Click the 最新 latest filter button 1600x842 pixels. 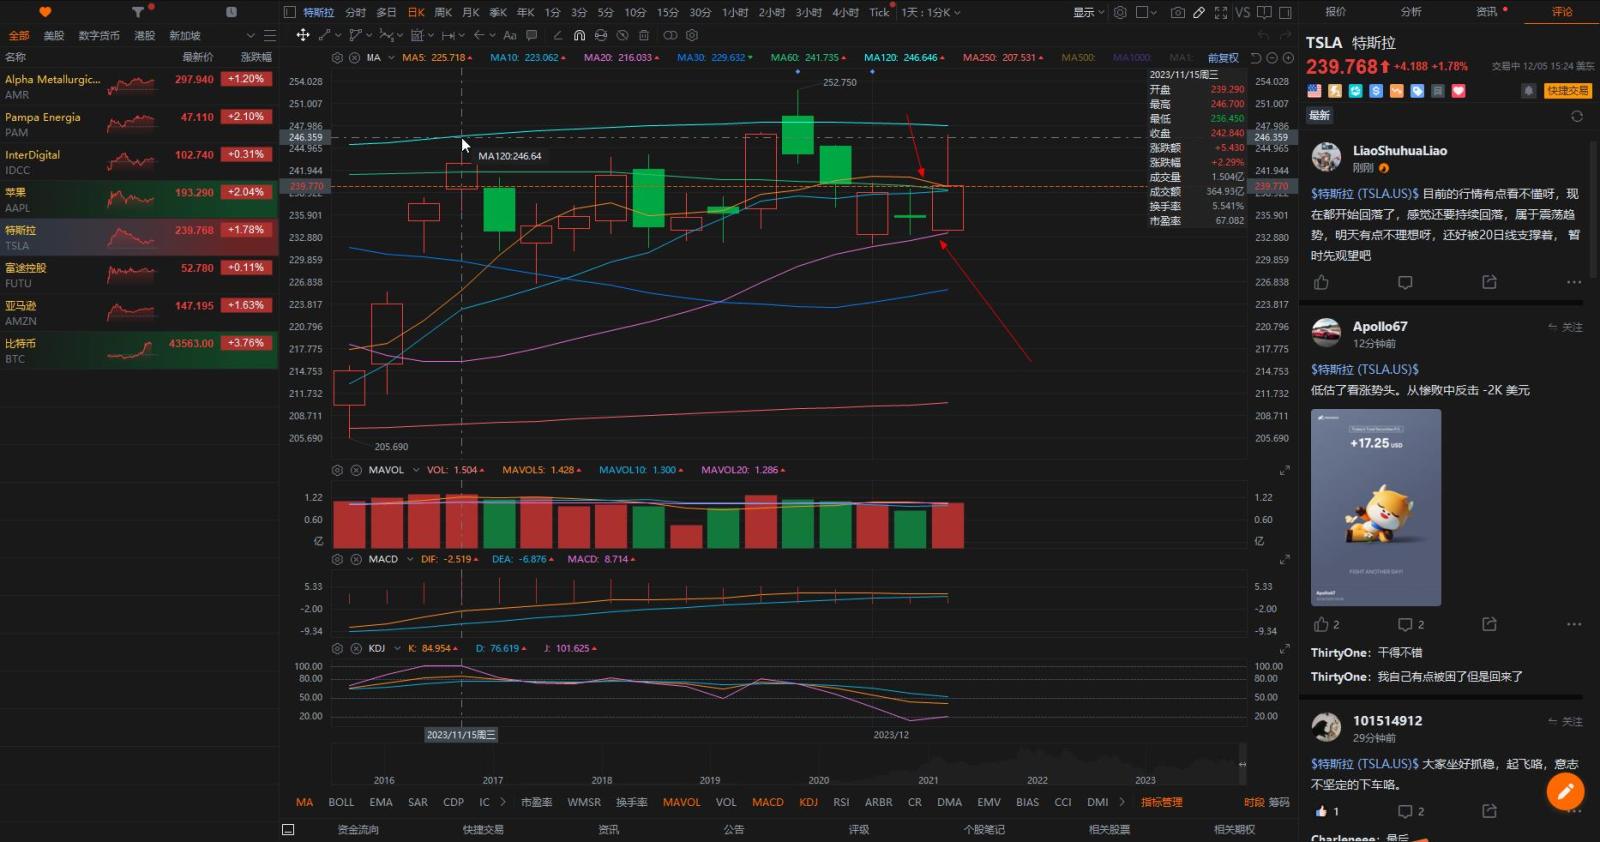pyautogui.click(x=1320, y=116)
